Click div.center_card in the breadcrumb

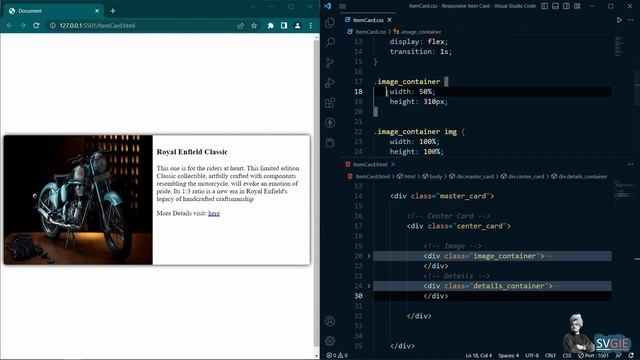526,176
